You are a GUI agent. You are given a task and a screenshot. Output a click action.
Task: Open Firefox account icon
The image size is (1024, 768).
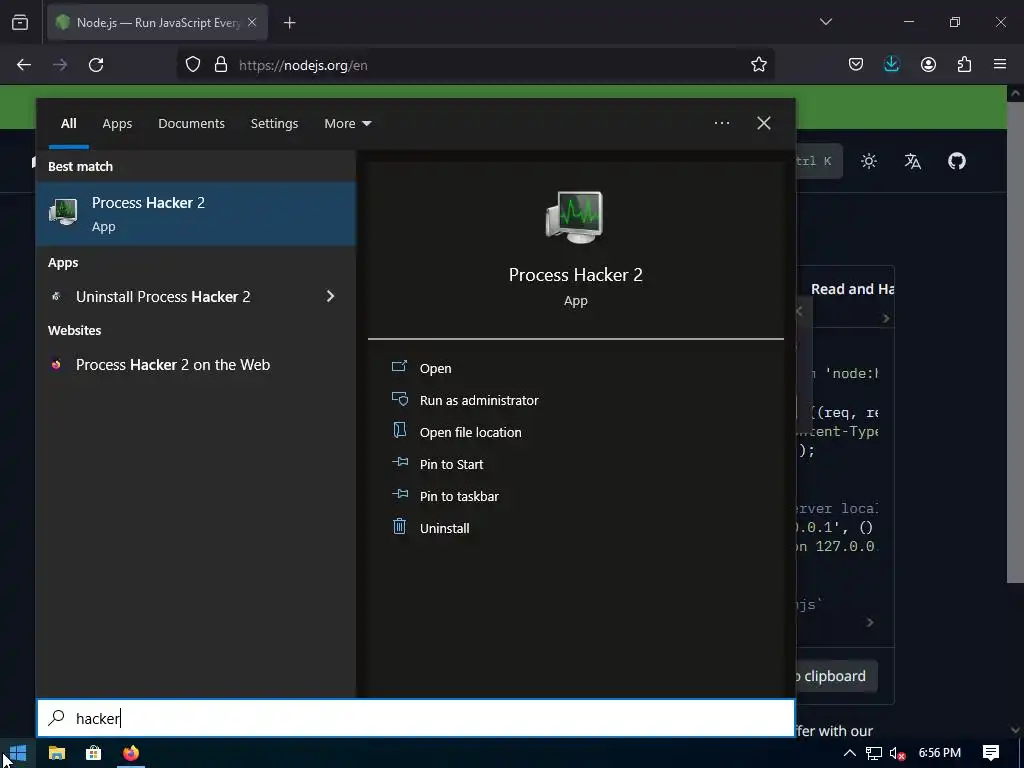click(x=928, y=64)
